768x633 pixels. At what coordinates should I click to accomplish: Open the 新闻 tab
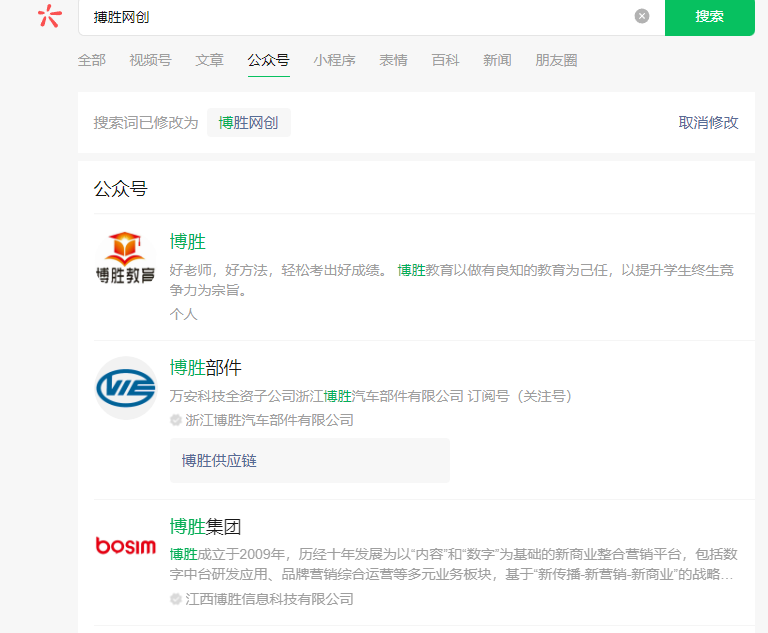(x=497, y=60)
